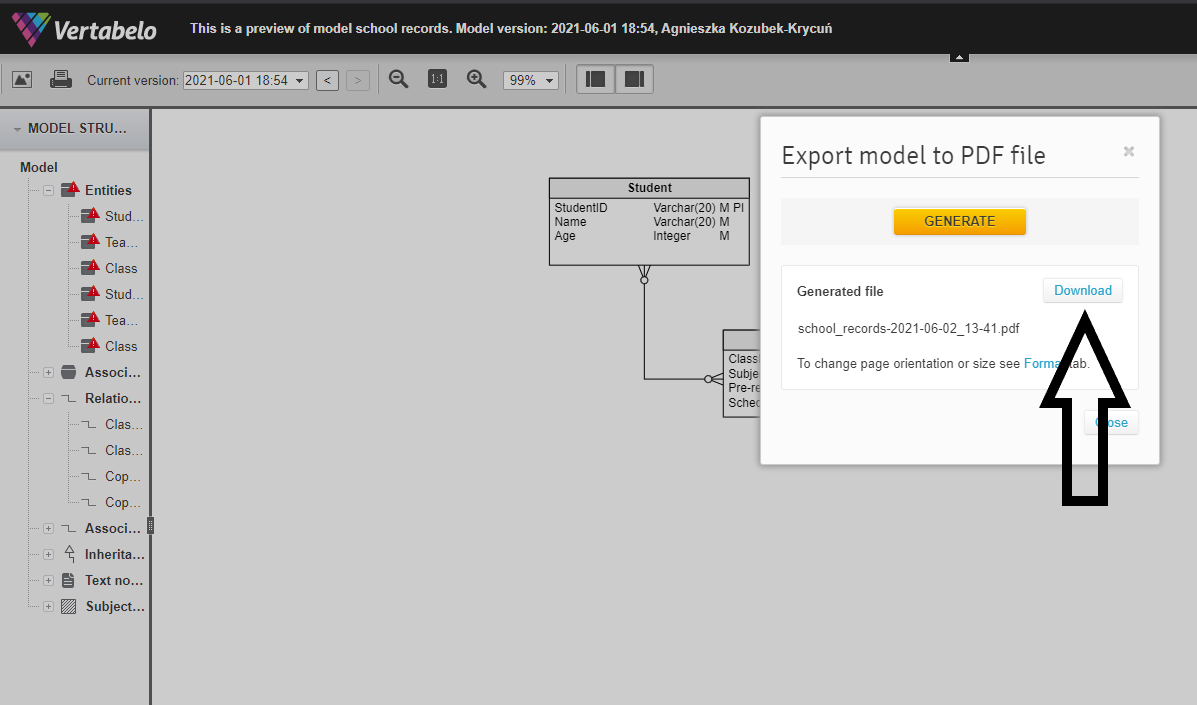The image size is (1197, 705).
Task: Go to previous model version arrow
Action: click(x=327, y=80)
